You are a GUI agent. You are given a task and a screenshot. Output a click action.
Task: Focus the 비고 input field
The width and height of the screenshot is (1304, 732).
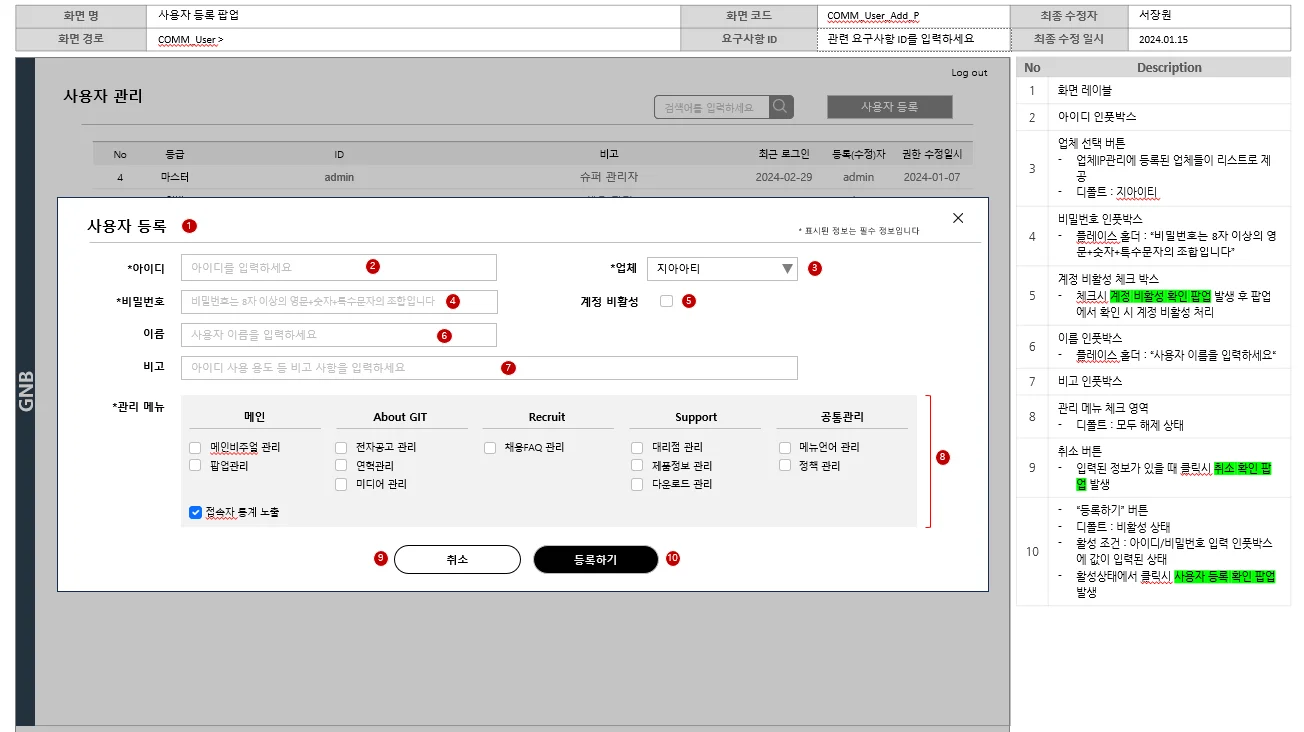[x=489, y=368]
